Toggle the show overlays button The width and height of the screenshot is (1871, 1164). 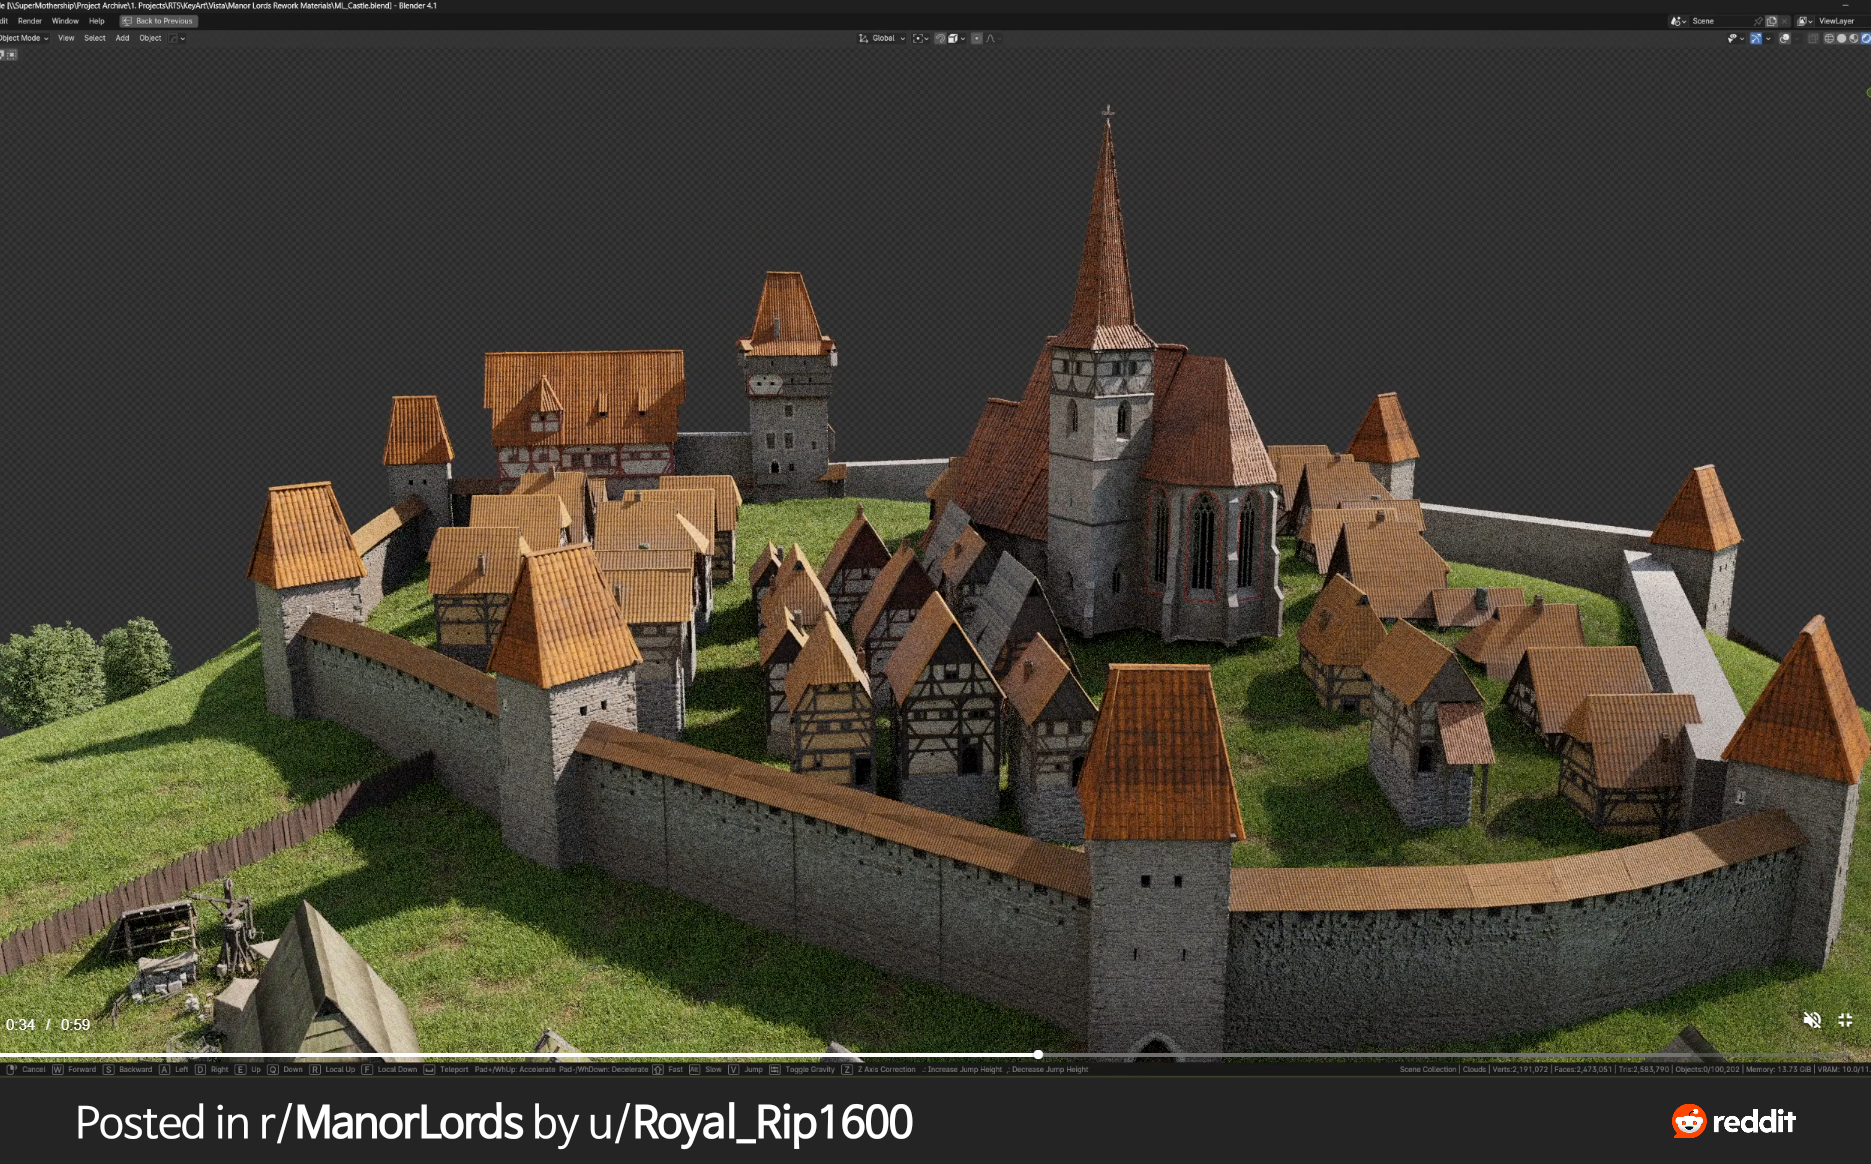1785,38
